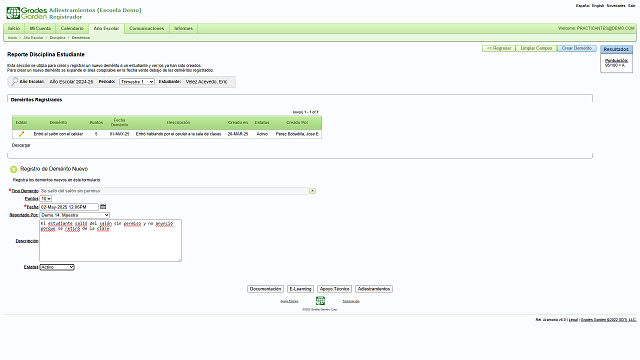Click the Estatus column header
The image size is (640, 360).
click(262, 122)
